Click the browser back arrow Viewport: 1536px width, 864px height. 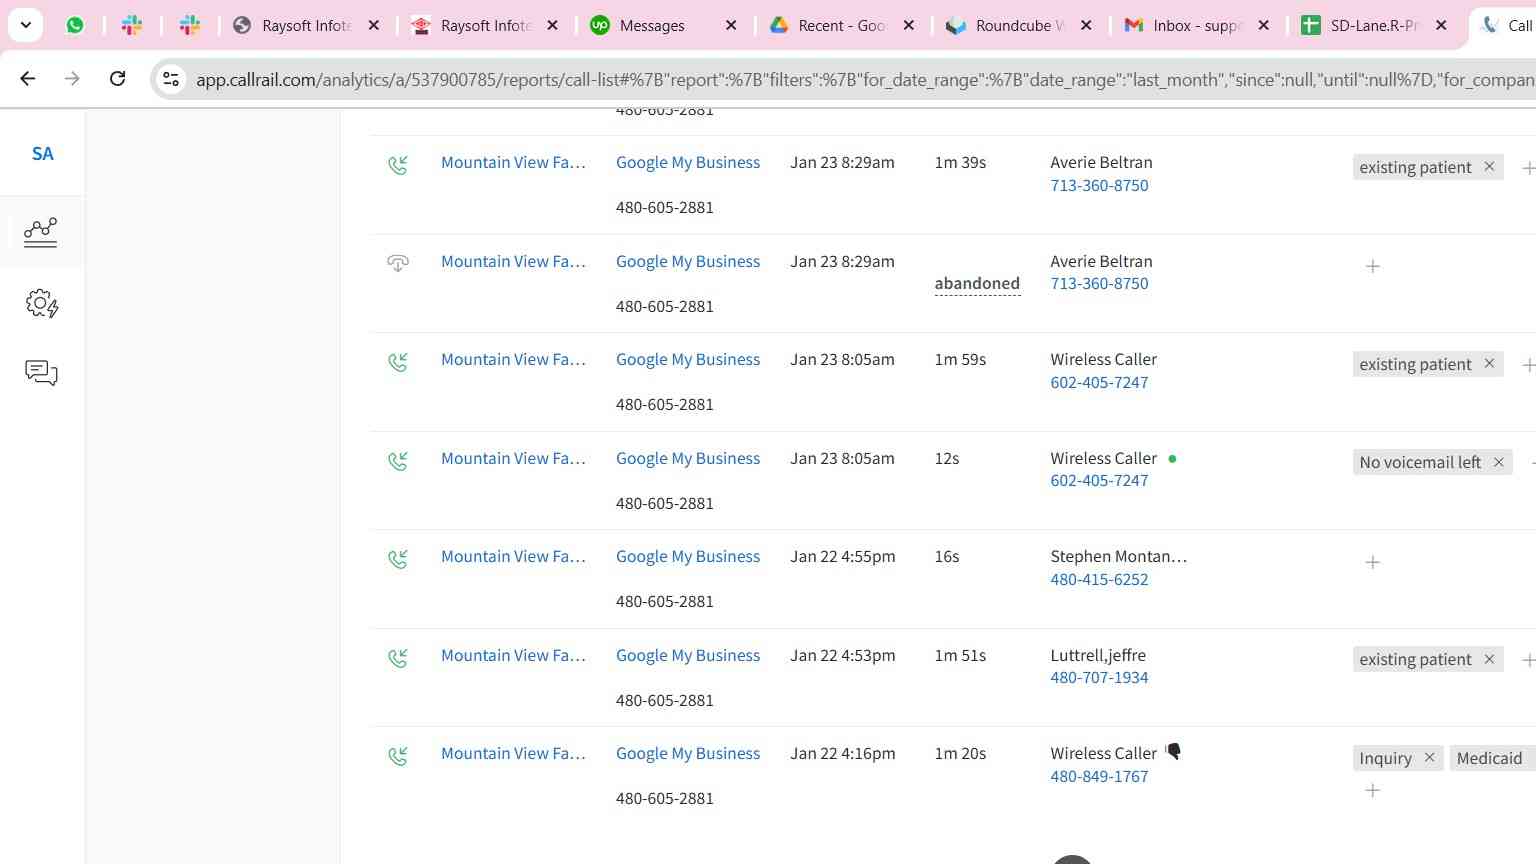point(28,78)
